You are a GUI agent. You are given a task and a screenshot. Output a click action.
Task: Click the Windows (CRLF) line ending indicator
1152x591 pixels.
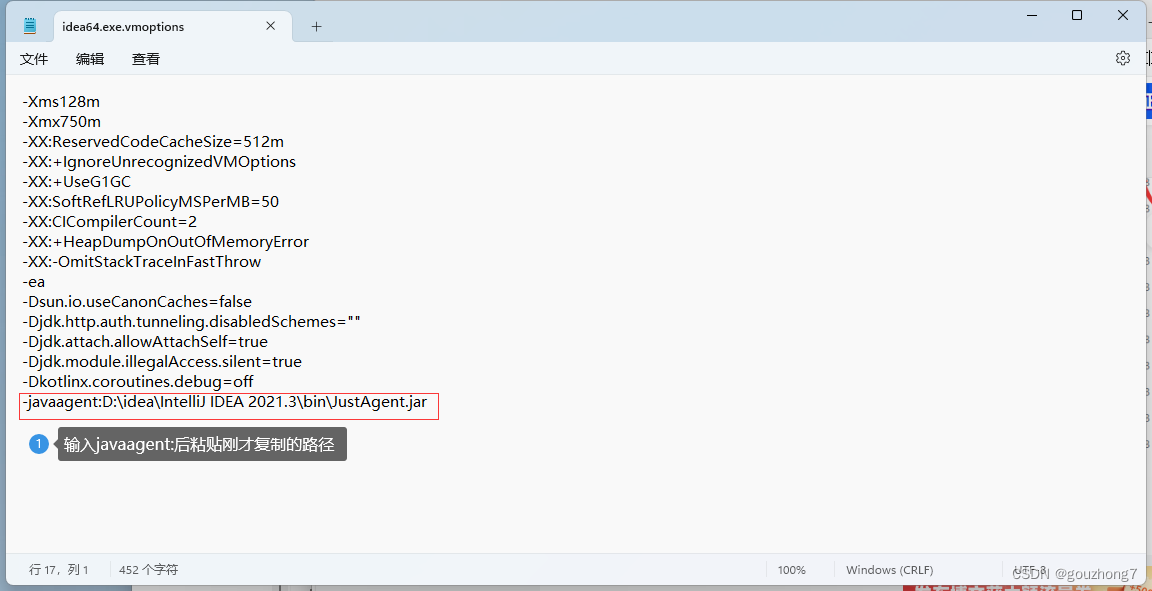[890, 570]
